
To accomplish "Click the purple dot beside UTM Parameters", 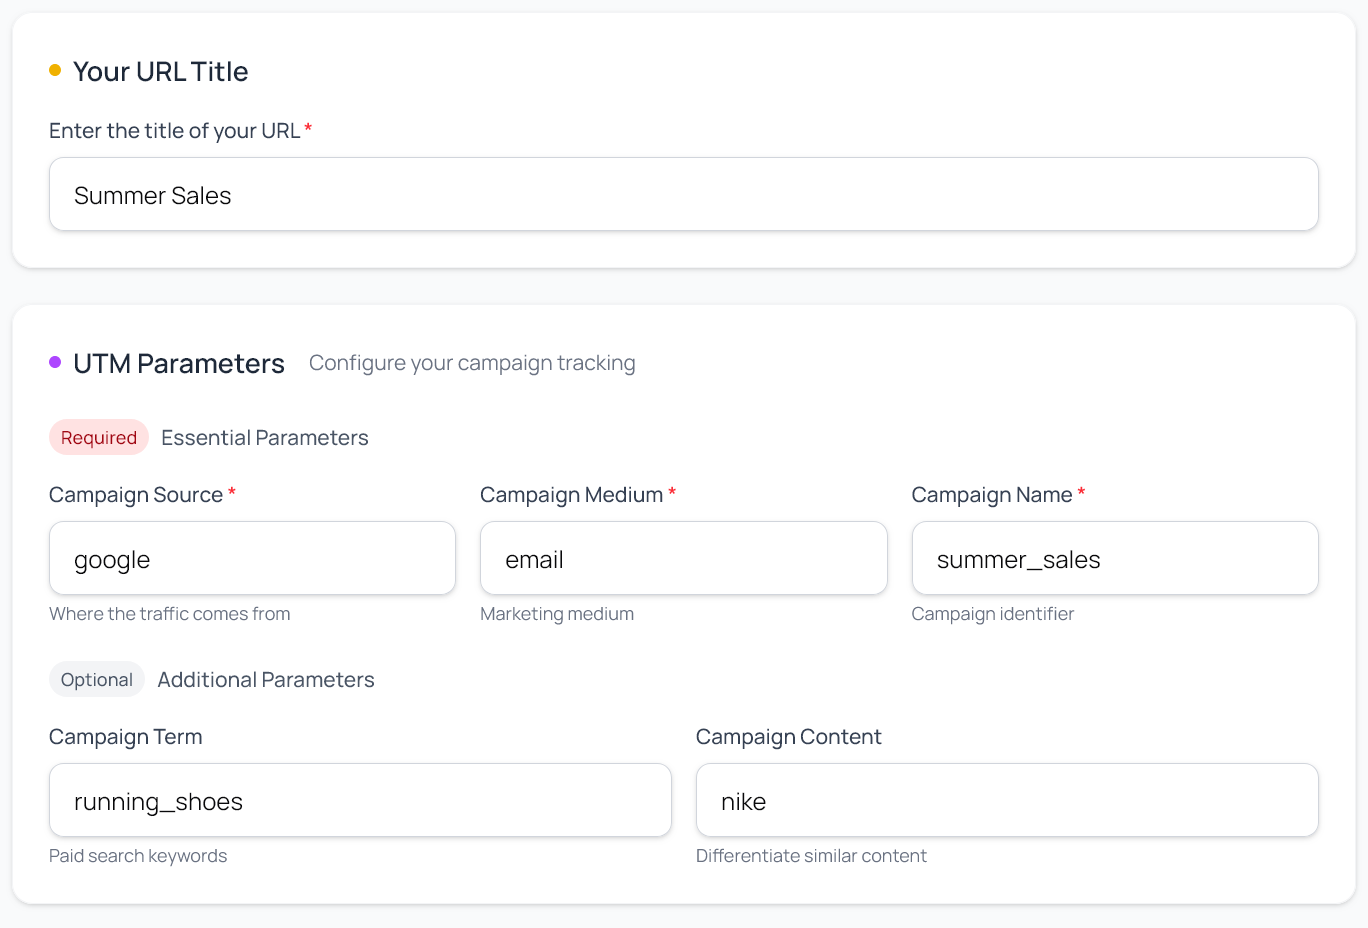I will (x=56, y=362).
